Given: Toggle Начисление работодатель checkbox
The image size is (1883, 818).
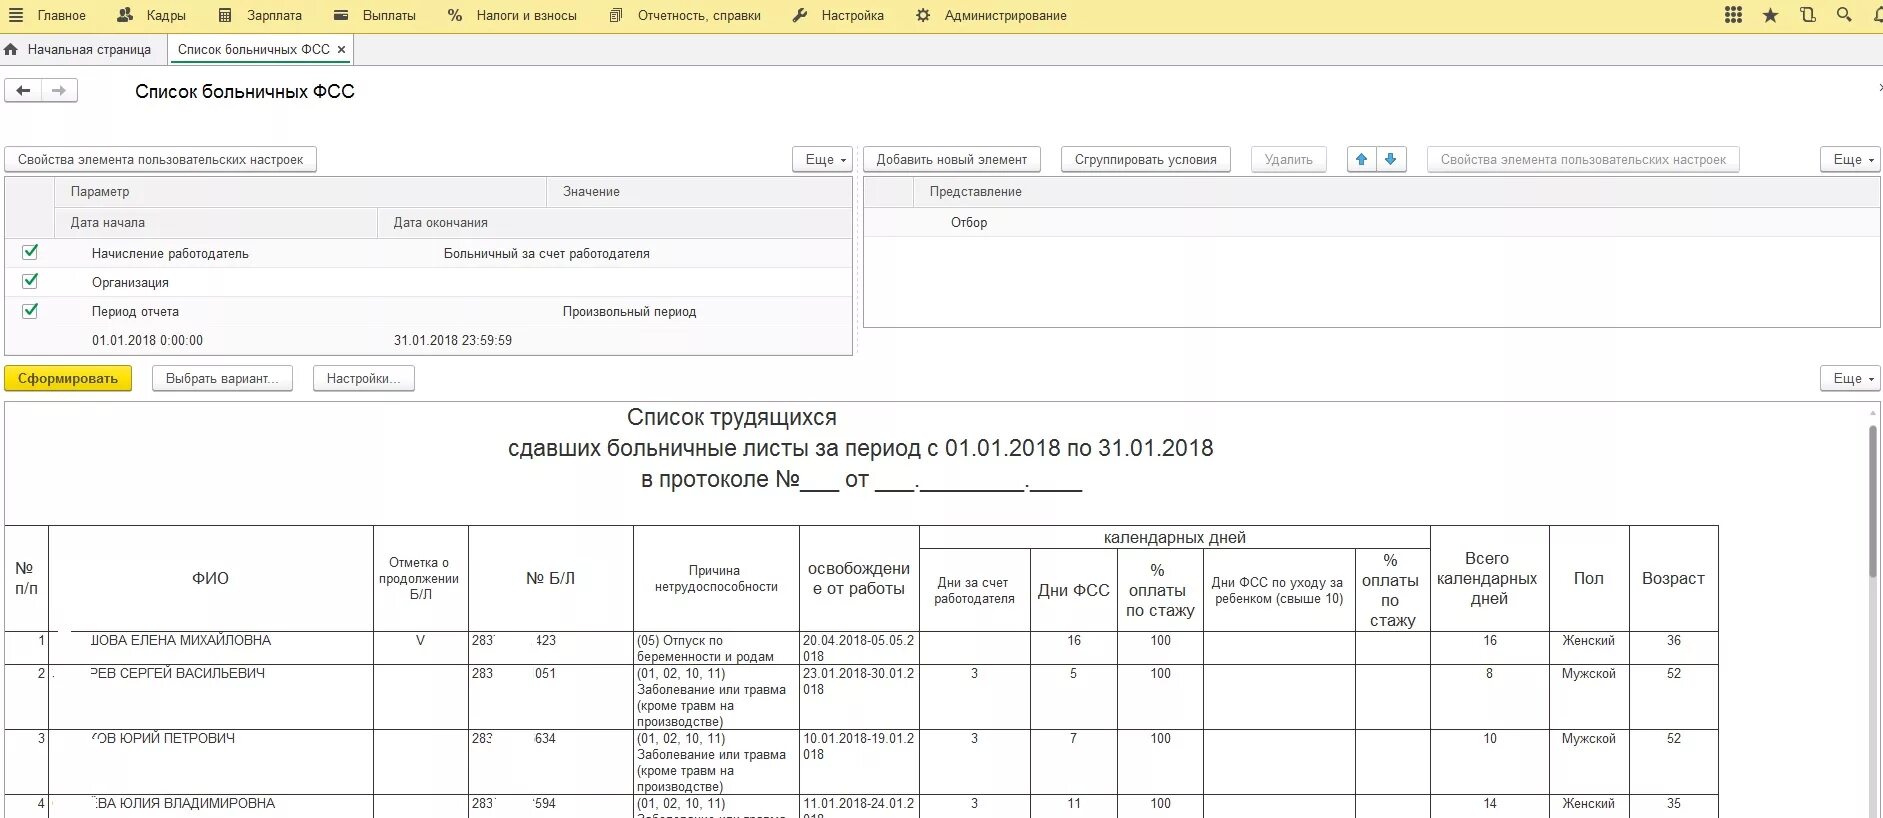Looking at the screenshot, I should click(30, 252).
